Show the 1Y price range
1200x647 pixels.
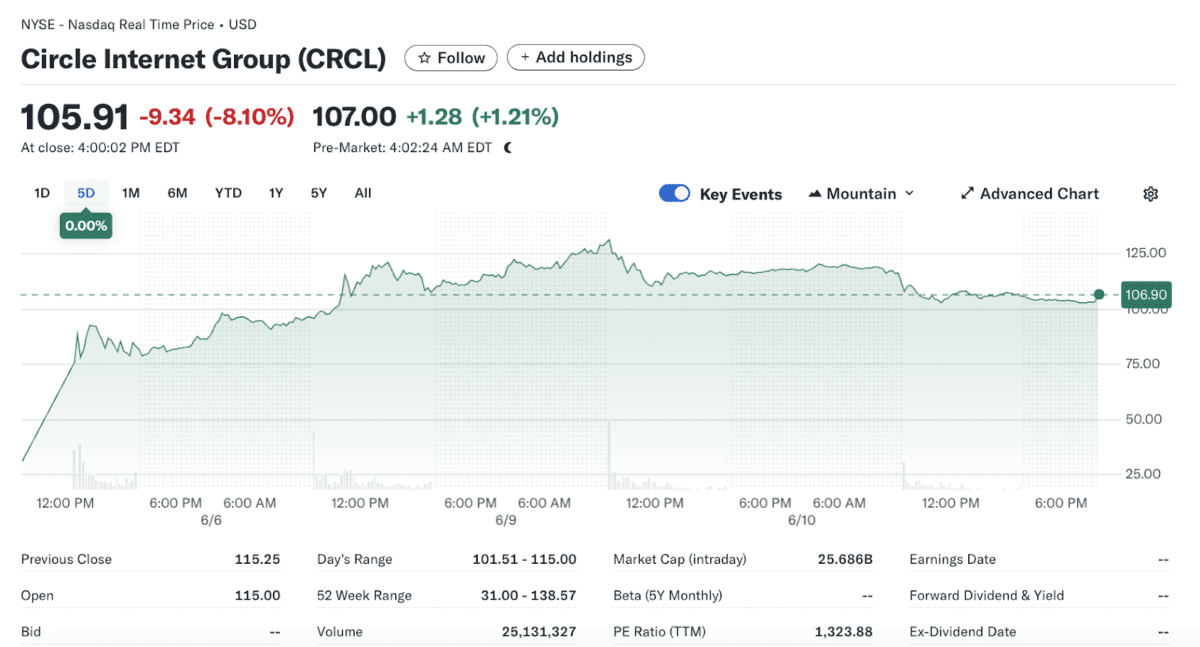[x=276, y=193]
